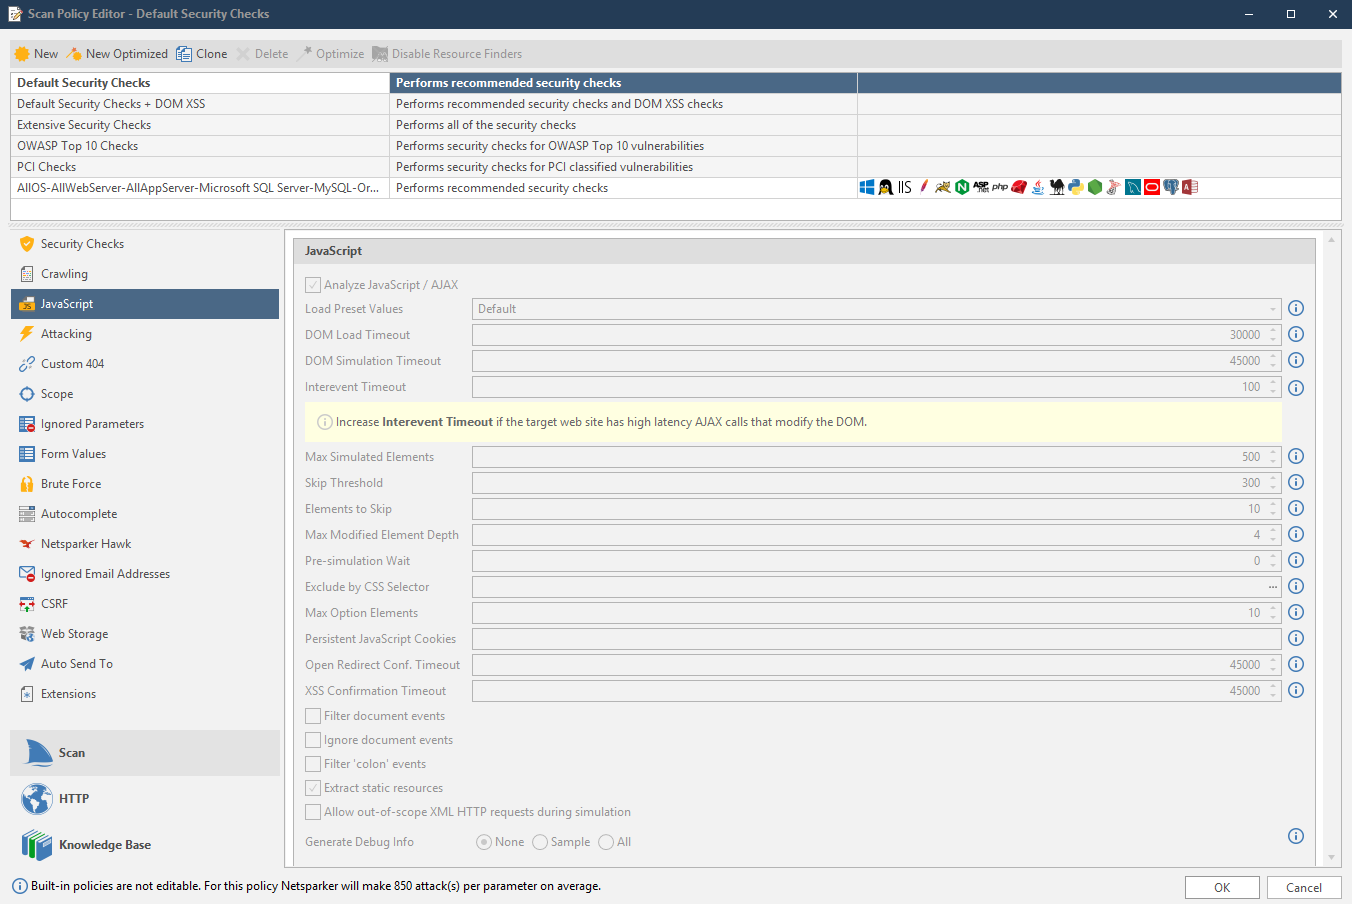Viewport: 1352px width, 904px height.
Task: Click the DOM Simulation Timeout spinner arrows
Action: 1273,361
